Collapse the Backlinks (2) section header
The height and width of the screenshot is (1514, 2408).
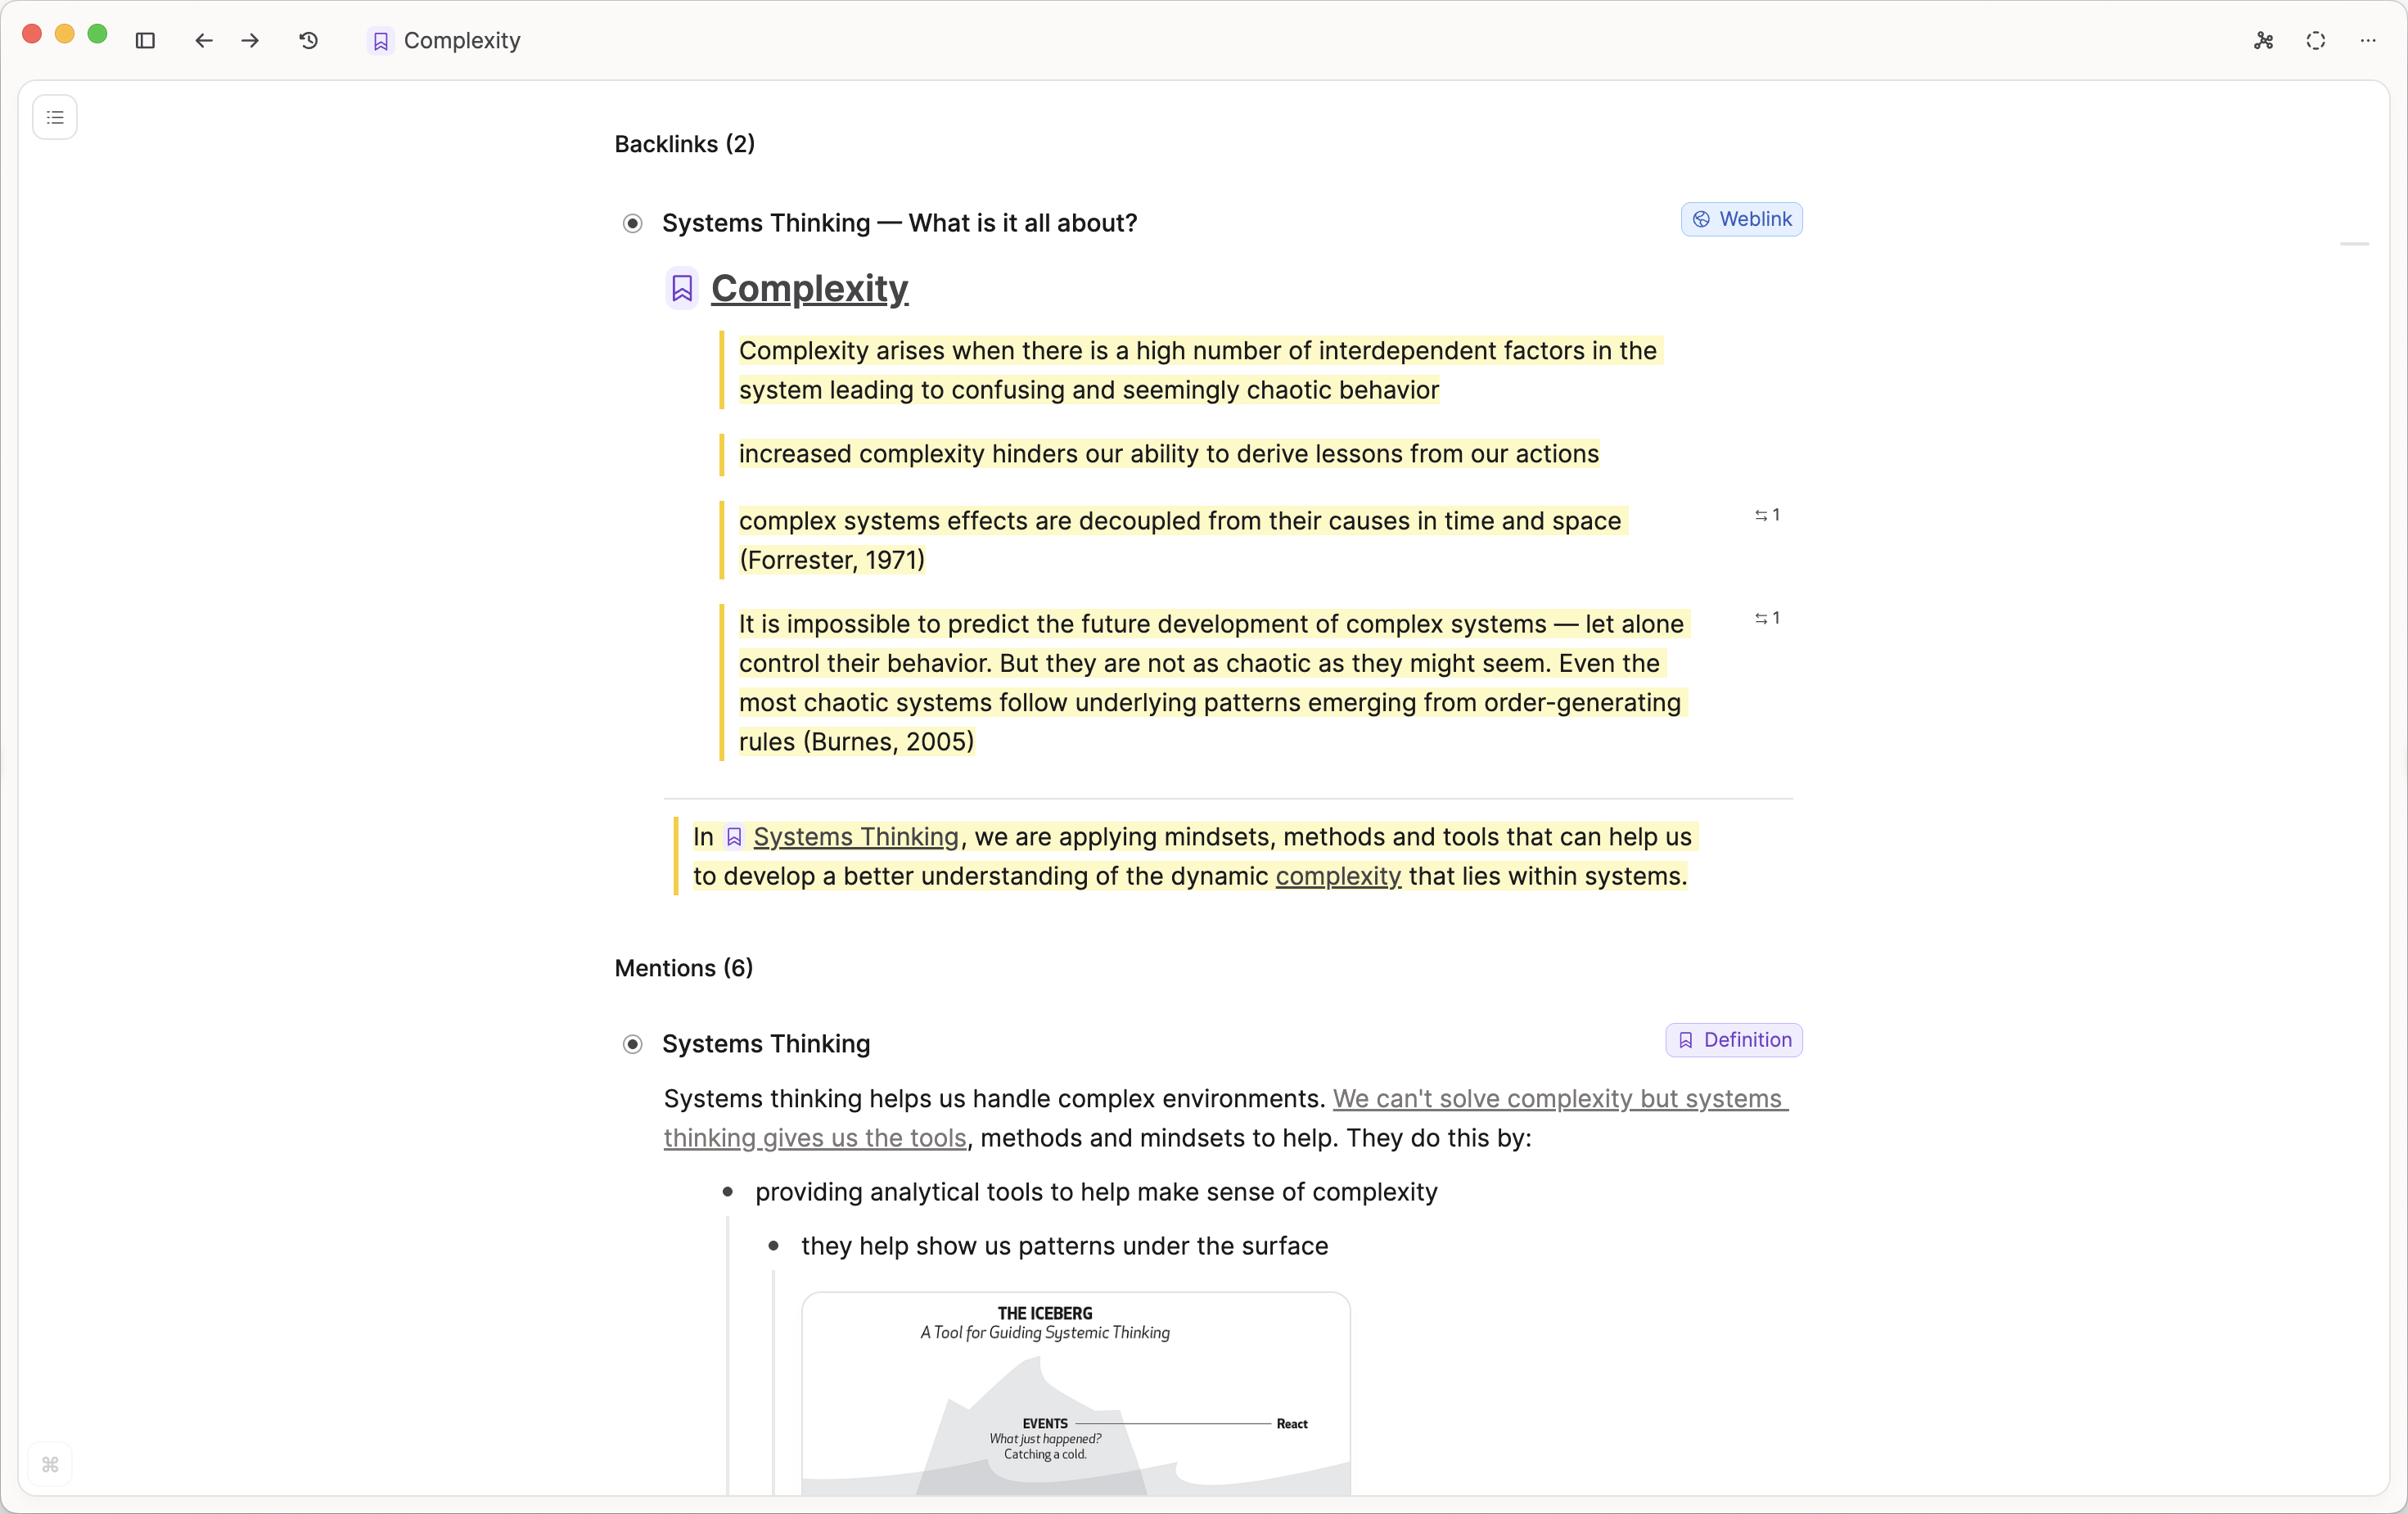(684, 144)
